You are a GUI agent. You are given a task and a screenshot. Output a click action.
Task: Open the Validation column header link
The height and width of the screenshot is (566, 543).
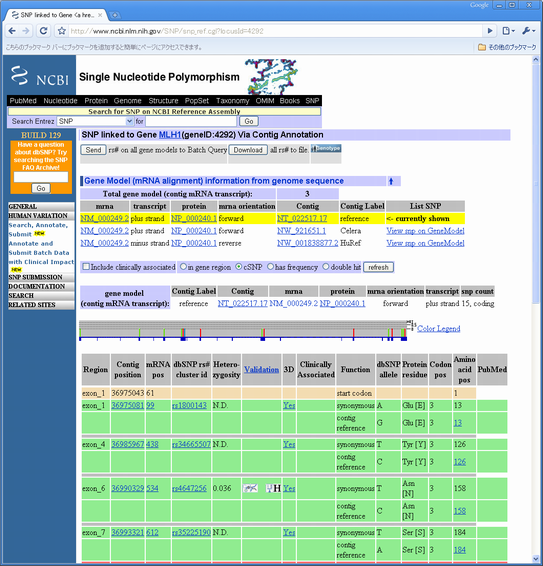pyautogui.click(x=261, y=369)
